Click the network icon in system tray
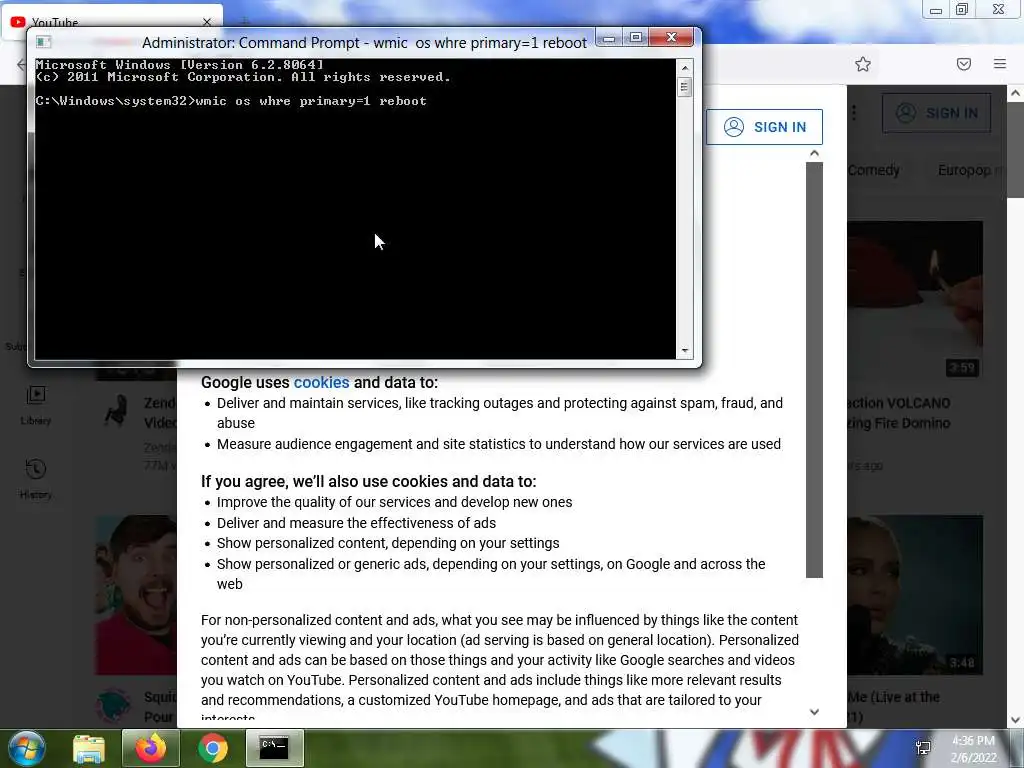 click(x=923, y=748)
